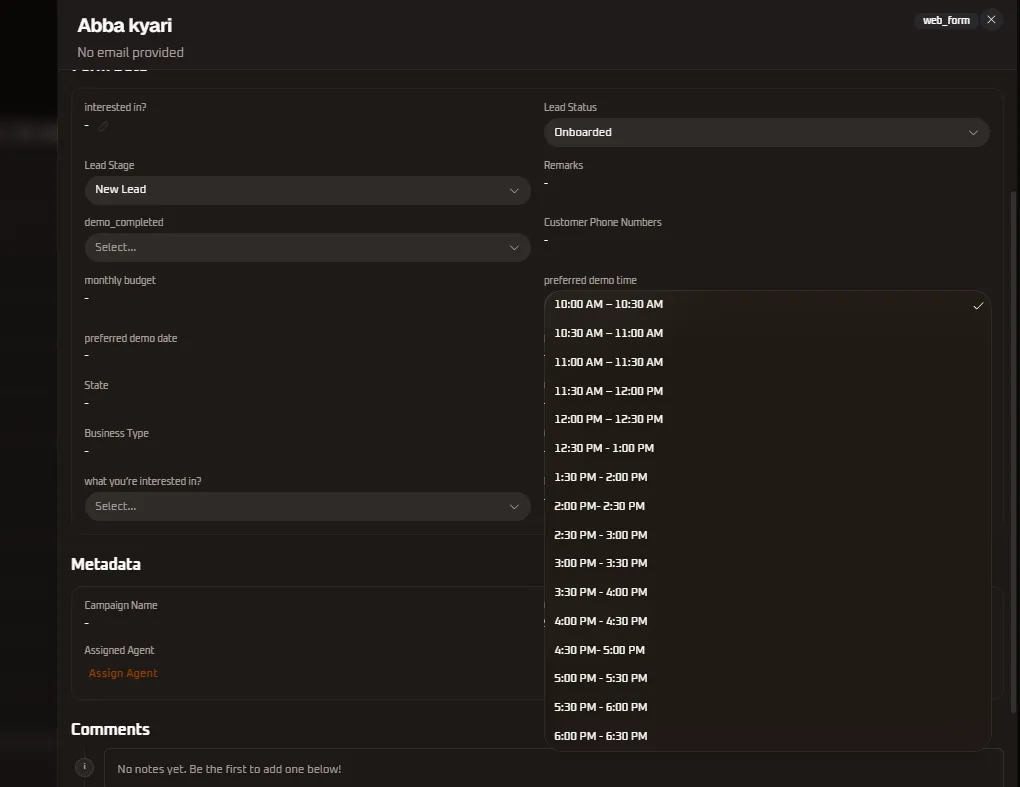The image size is (1020, 787).
Task: Click the State field value
Action: point(87,403)
